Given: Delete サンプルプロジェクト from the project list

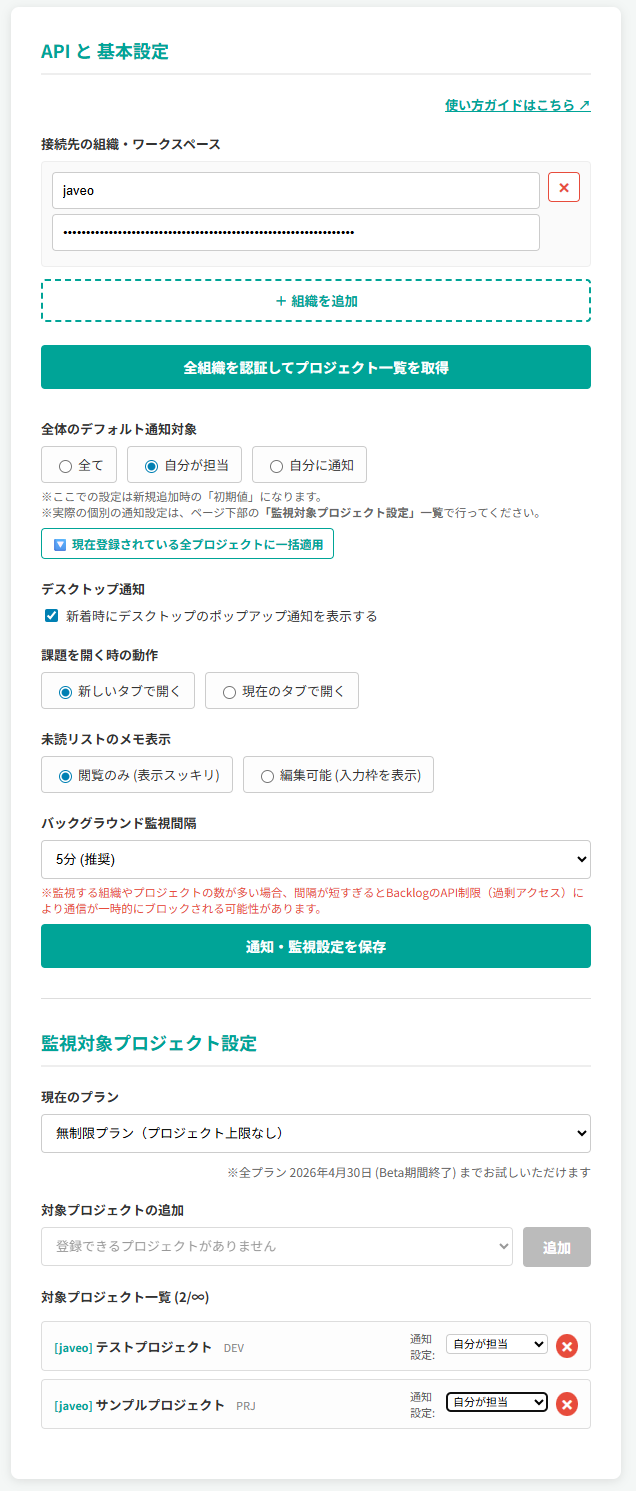Looking at the screenshot, I should click(567, 1405).
